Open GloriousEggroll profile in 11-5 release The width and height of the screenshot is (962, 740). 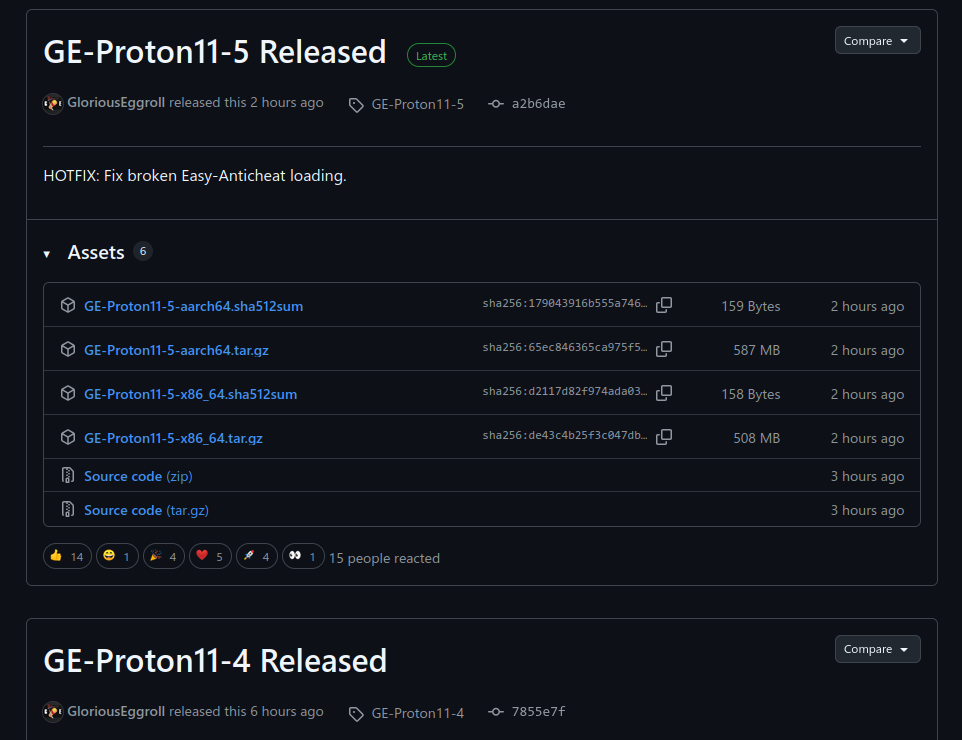[116, 102]
